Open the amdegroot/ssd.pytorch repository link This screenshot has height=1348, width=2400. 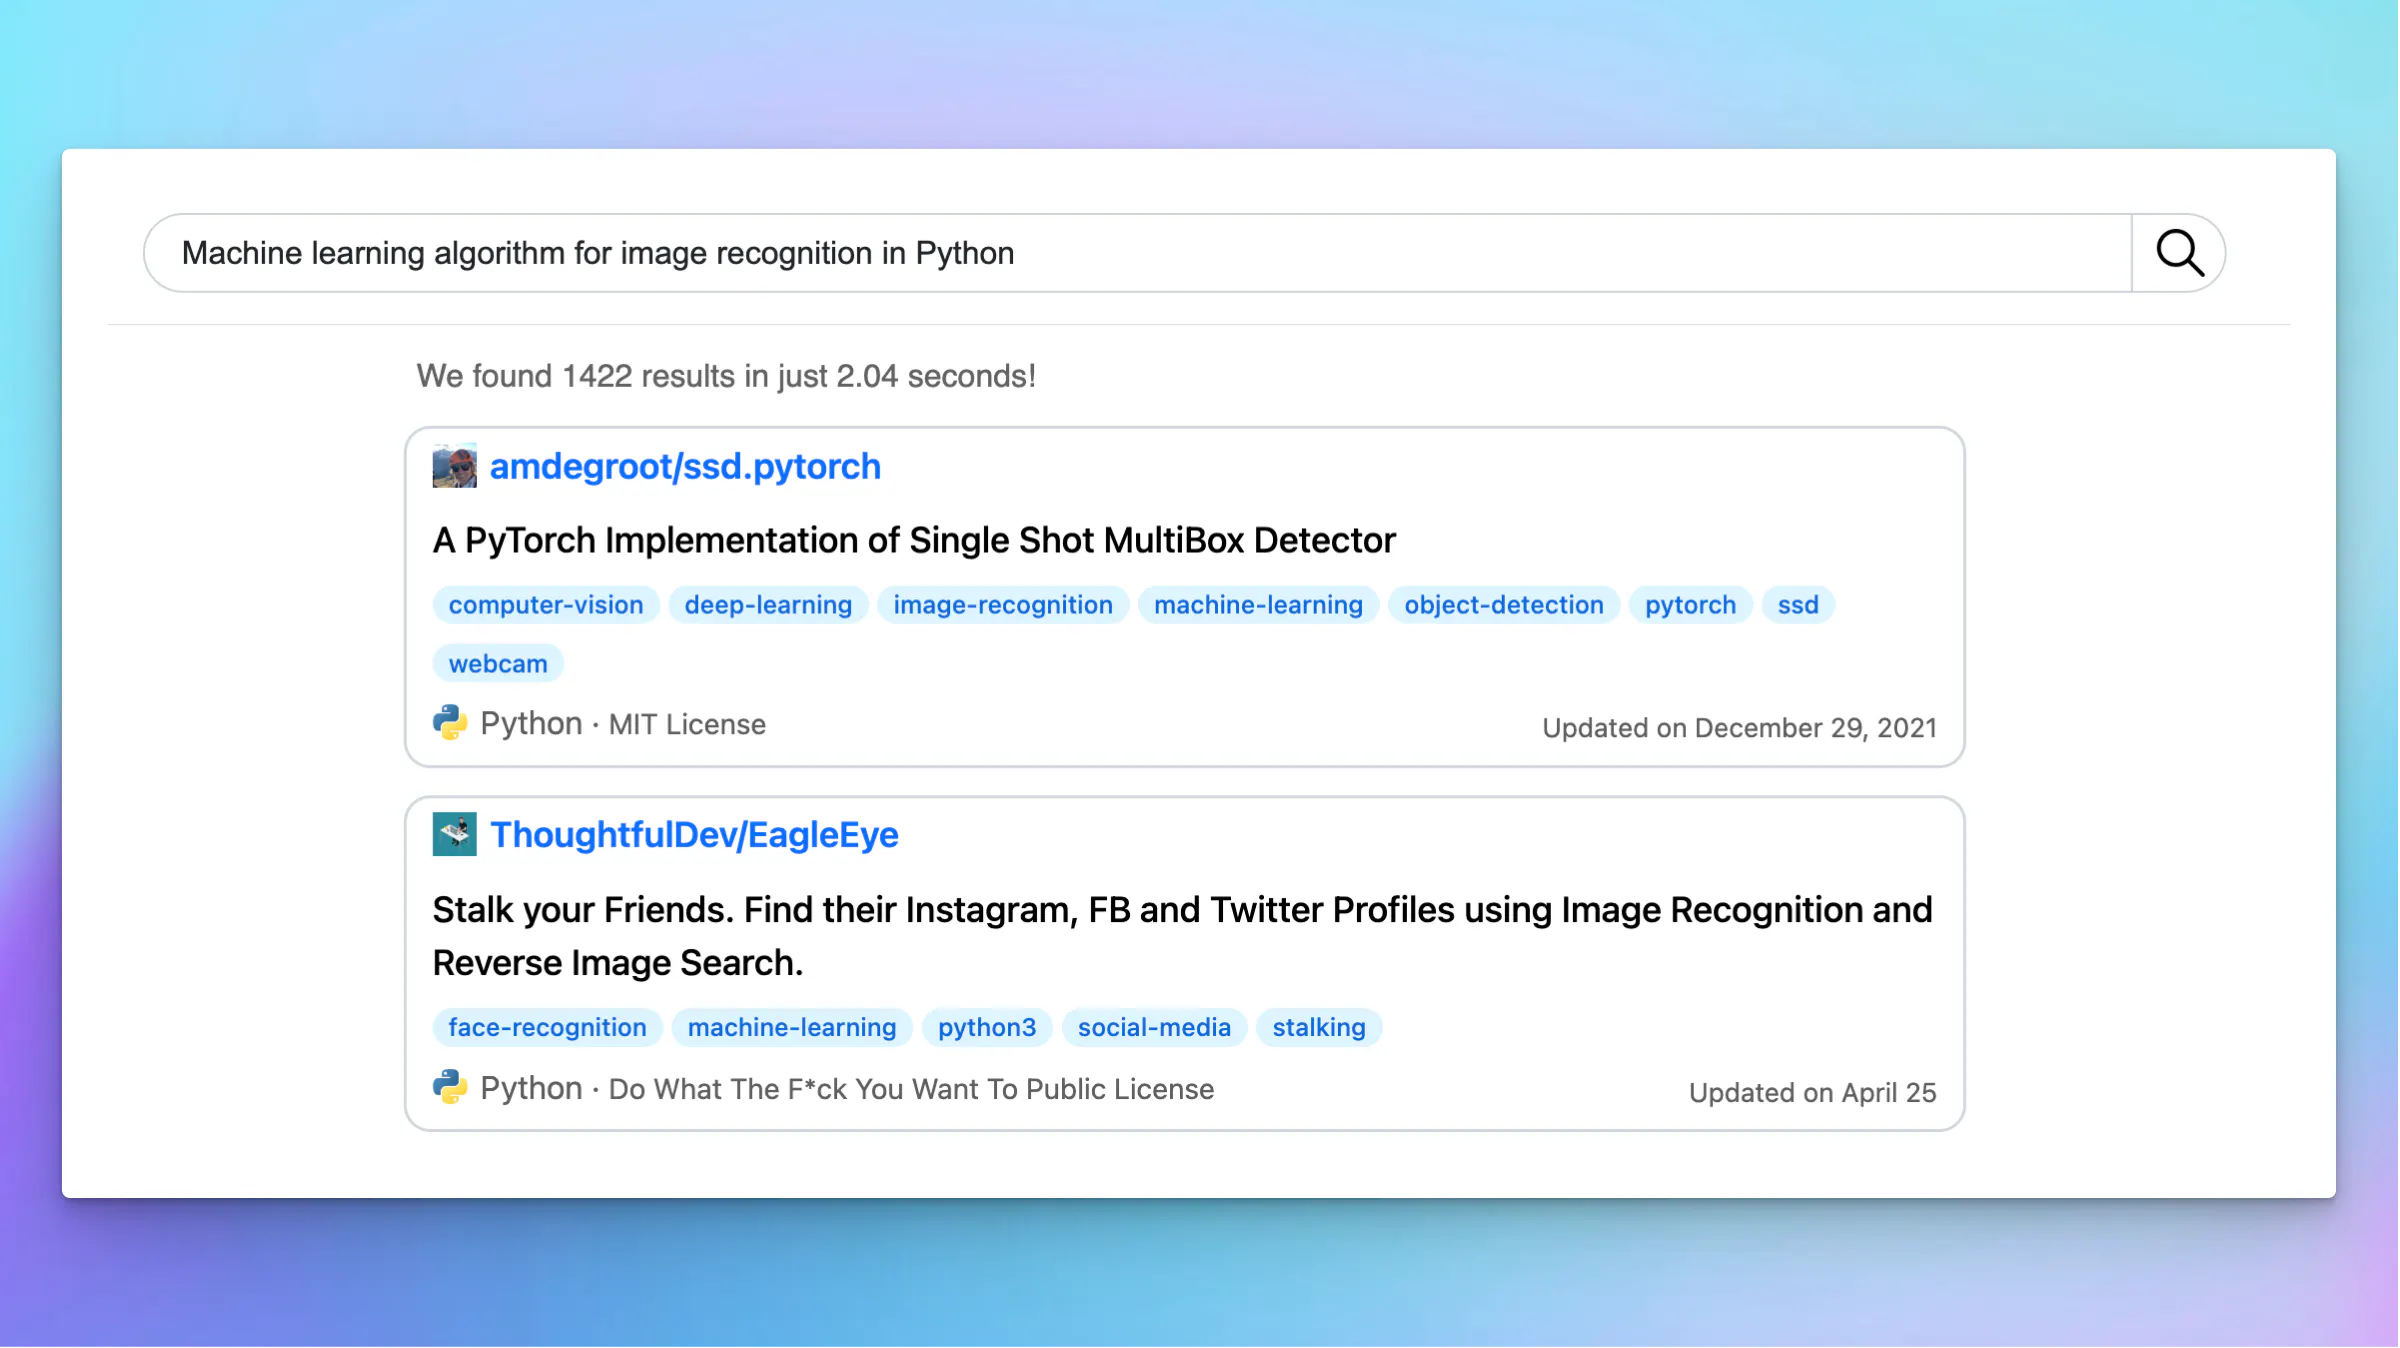[685, 466]
